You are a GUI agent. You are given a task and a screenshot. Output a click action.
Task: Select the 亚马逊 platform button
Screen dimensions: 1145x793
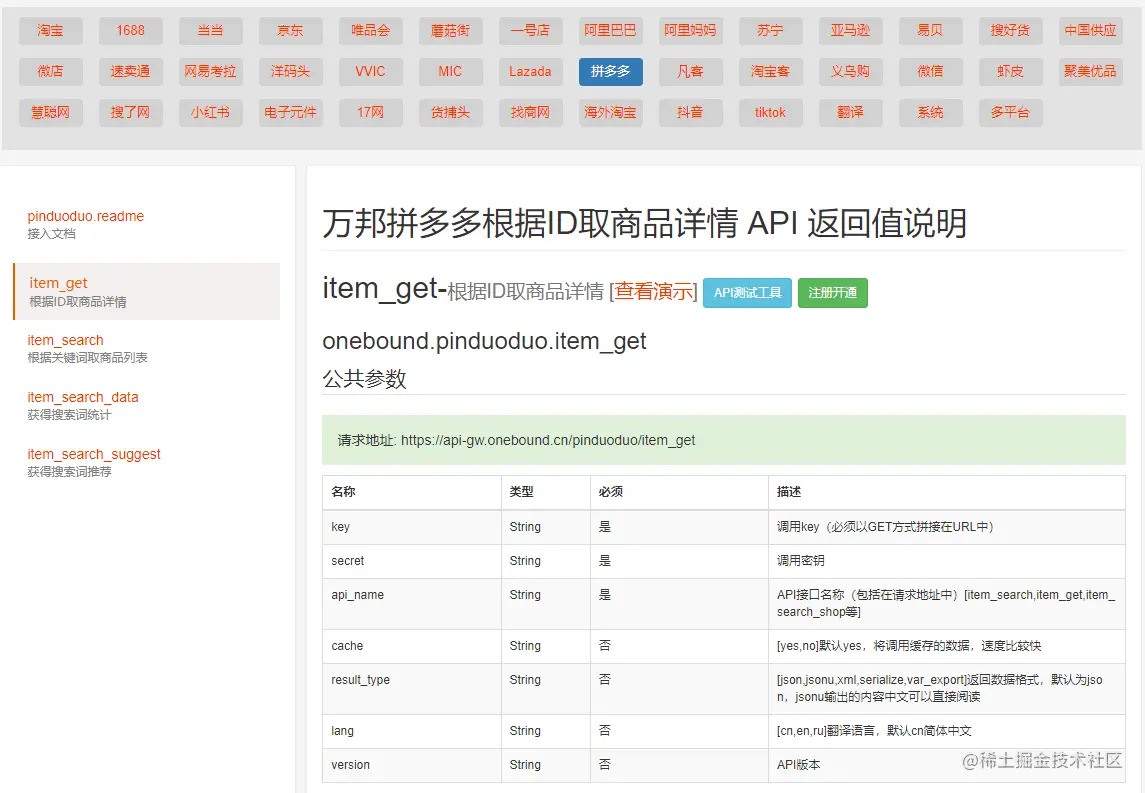click(x=850, y=31)
